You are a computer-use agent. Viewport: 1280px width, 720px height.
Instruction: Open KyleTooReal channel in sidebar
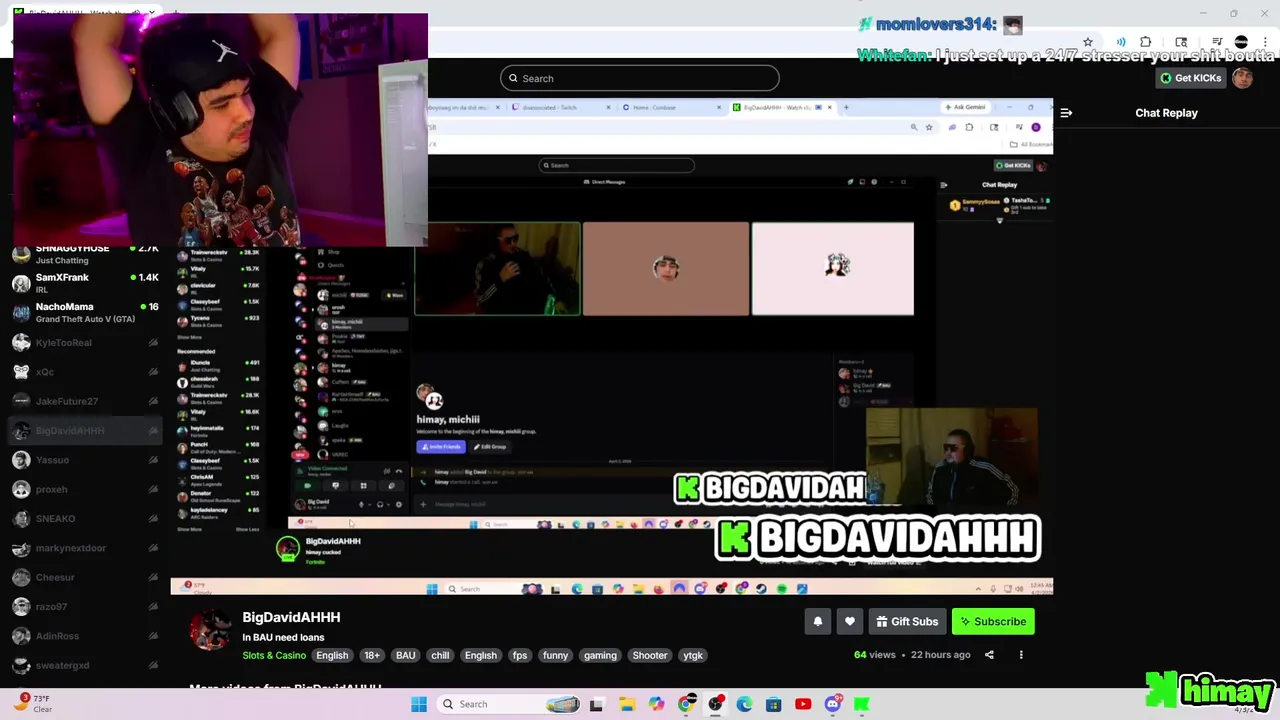pyautogui.click(x=86, y=343)
